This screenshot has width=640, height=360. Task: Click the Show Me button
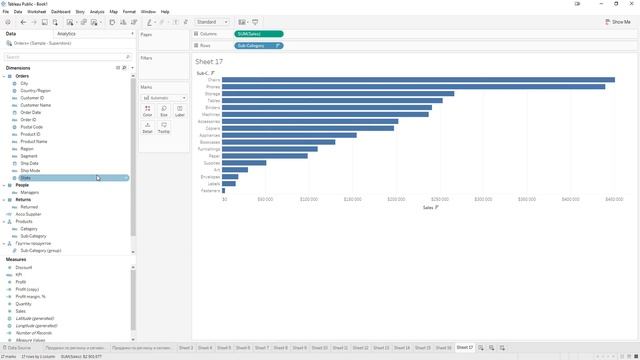618,22
